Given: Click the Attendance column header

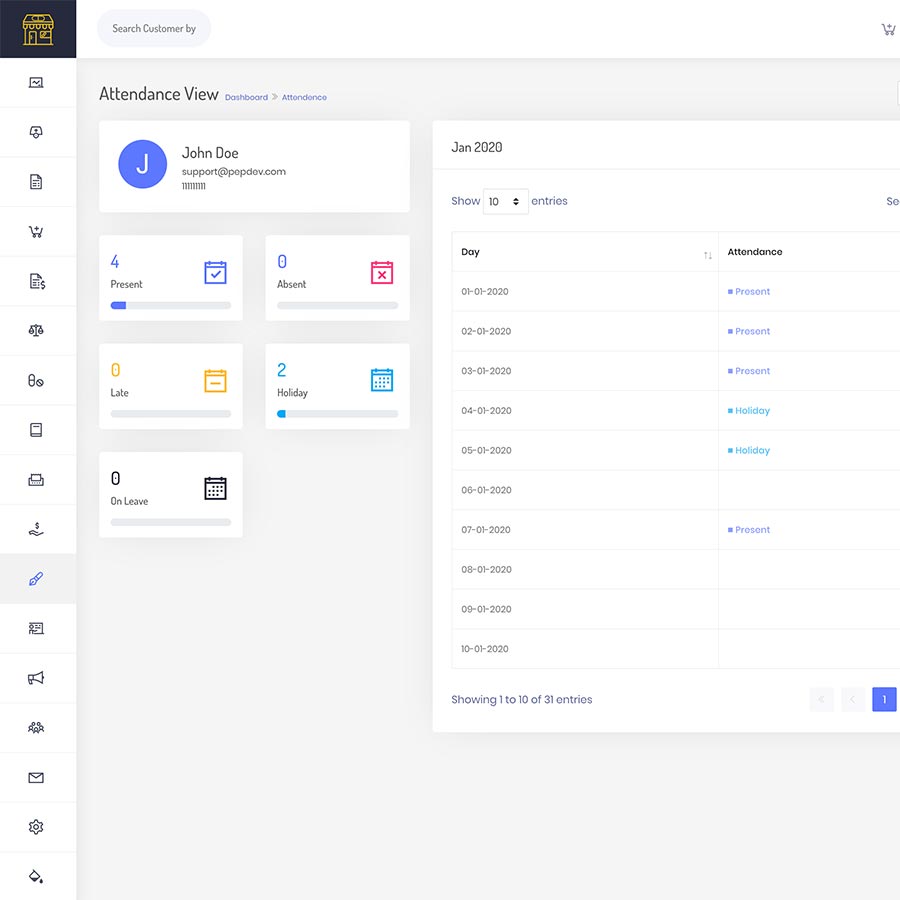Looking at the screenshot, I should point(755,253).
